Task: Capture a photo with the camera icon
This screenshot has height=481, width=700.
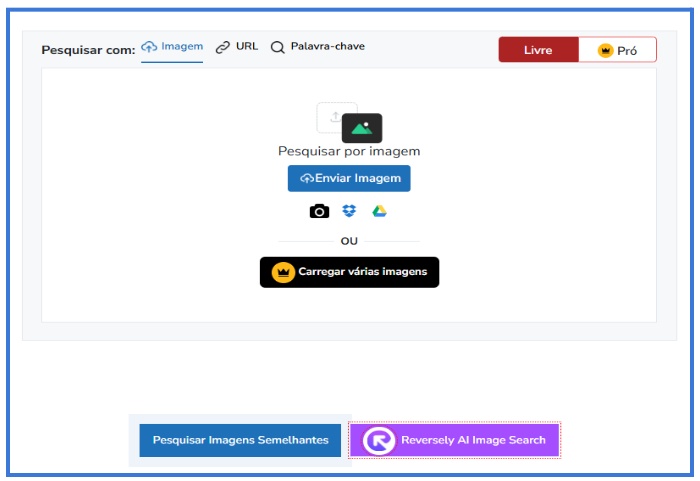Action: pos(319,211)
